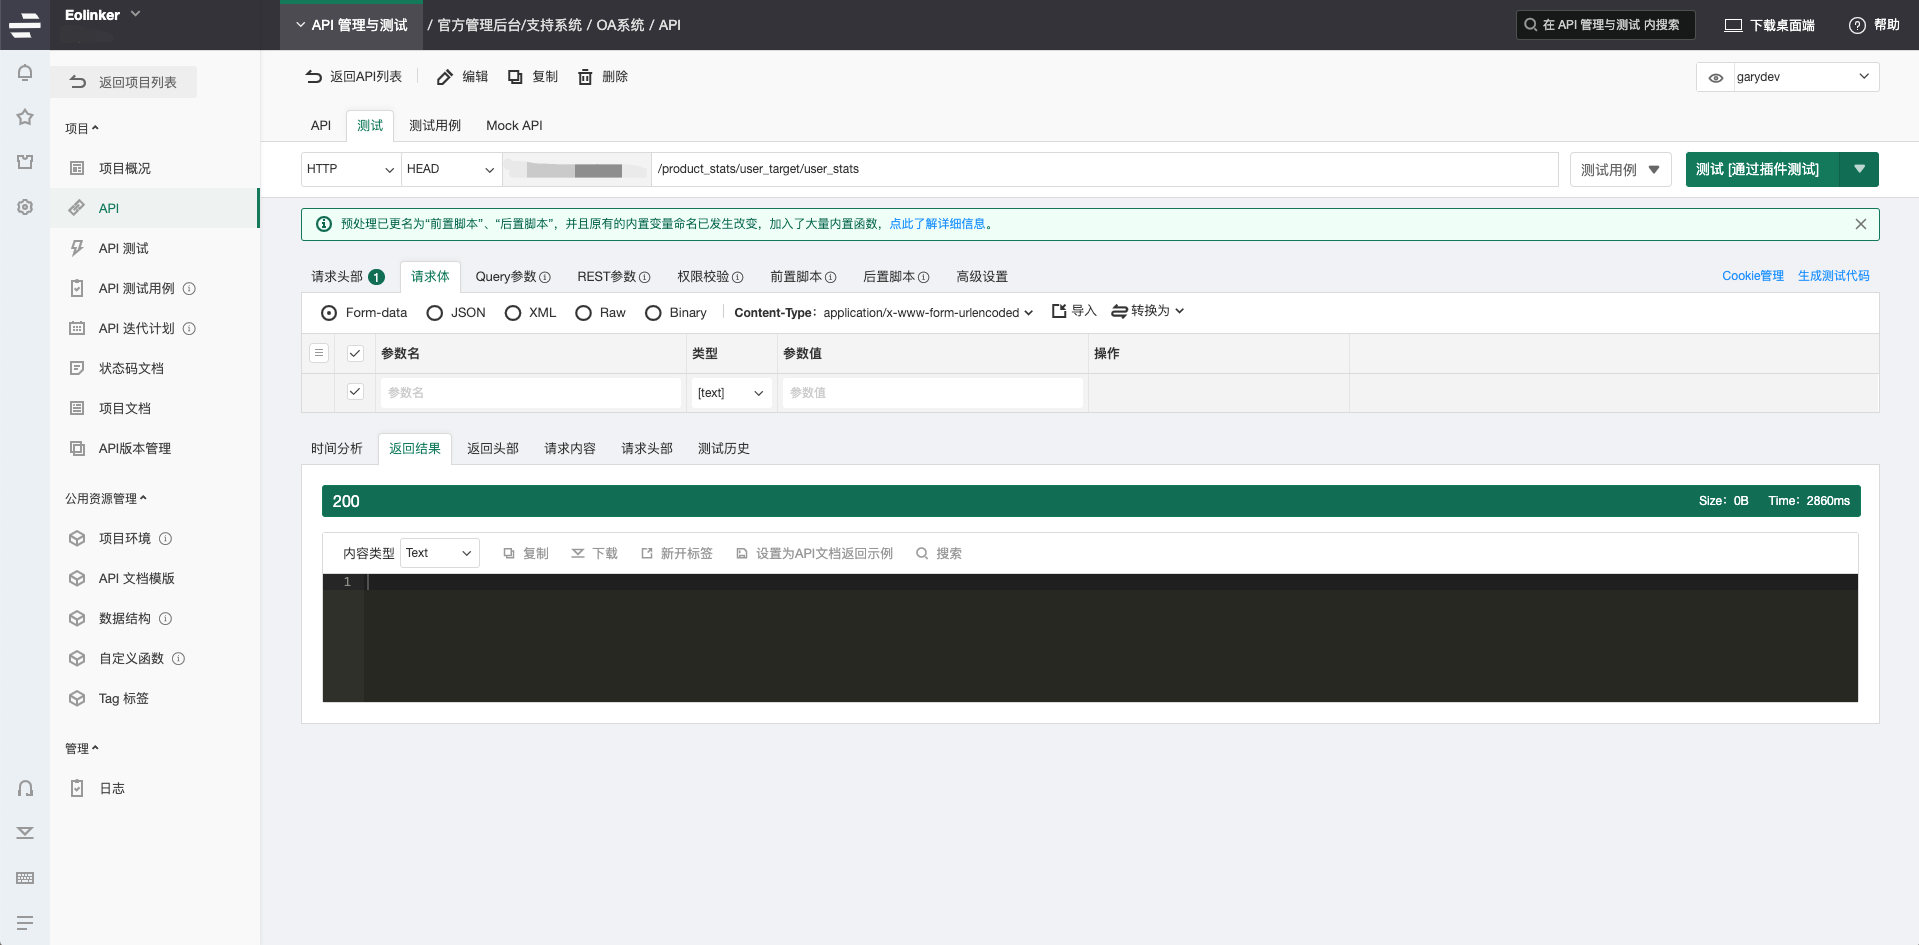Screen dimensions: 1919x945
Task: Click the copy API icon in toolbar
Action: [515, 77]
